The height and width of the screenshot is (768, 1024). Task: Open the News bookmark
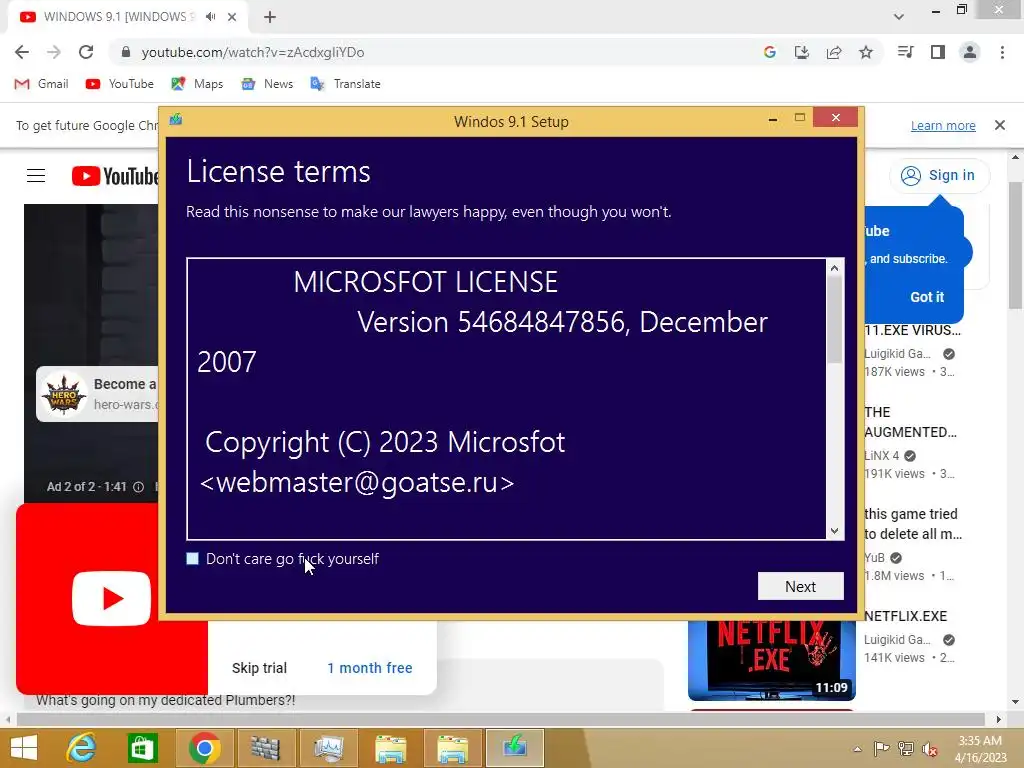pyautogui.click(x=267, y=84)
